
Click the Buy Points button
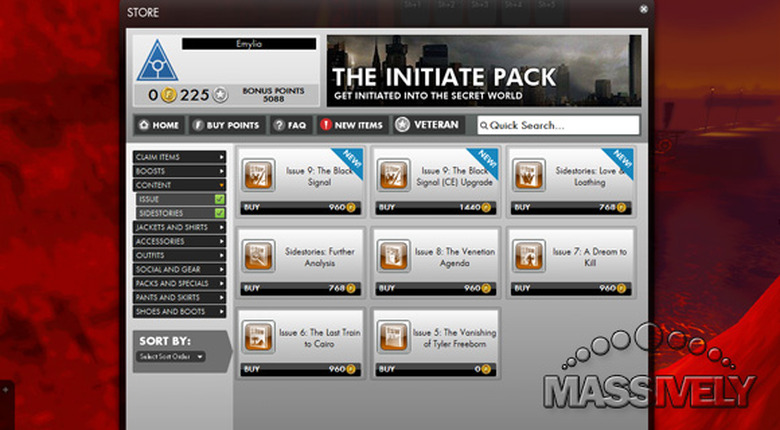click(x=227, y=125)
